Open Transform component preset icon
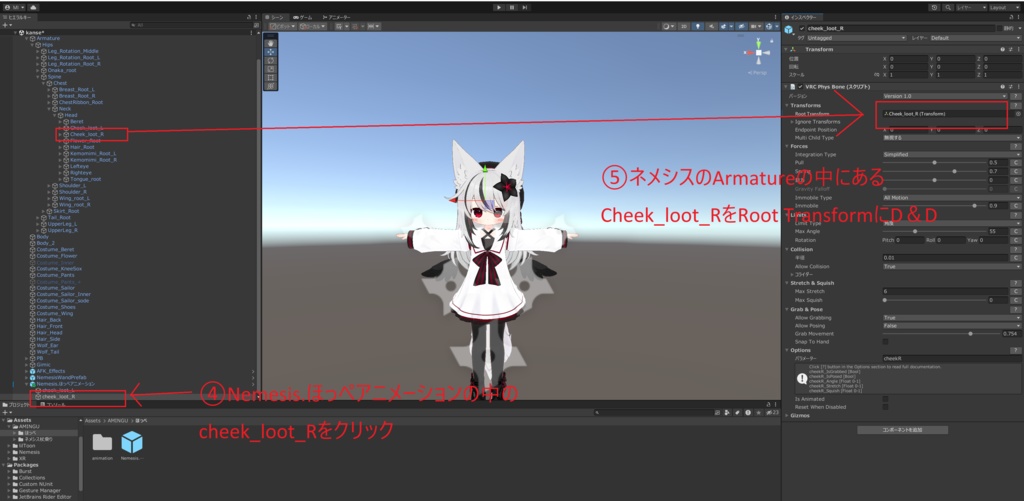 click(1010, 49)
